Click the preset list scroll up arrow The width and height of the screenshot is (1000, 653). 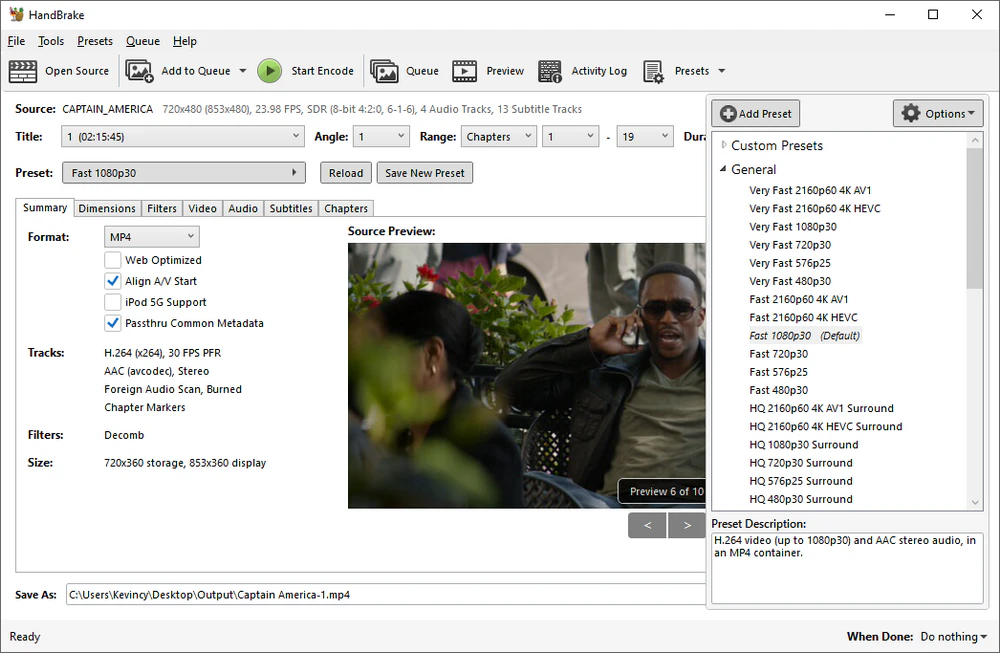(x=974, y=140)
